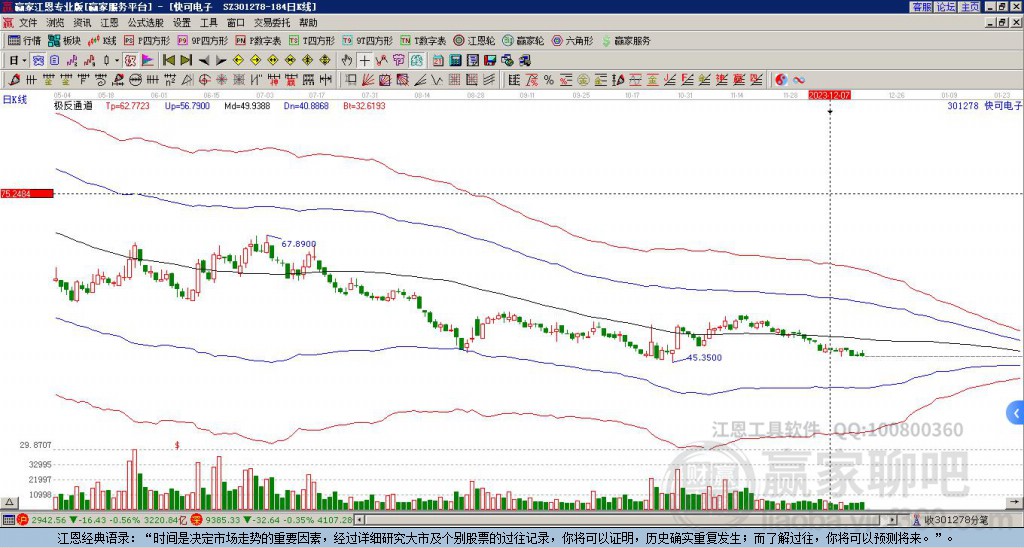Image resolution: width=1024 pixels, height=548 pixels.
Task: Open the 设置 menu
Action: pyautogui.click(x=182, y=23)
